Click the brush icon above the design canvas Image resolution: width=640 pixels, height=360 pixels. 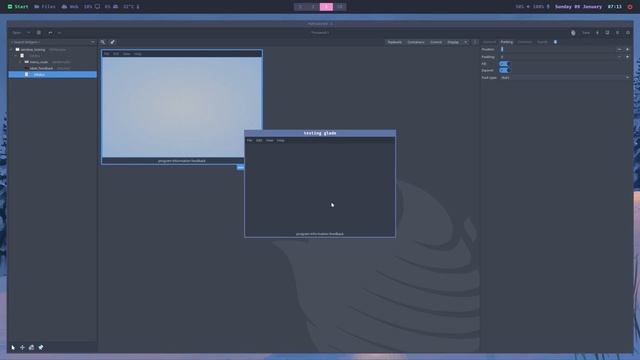(112, 42)
